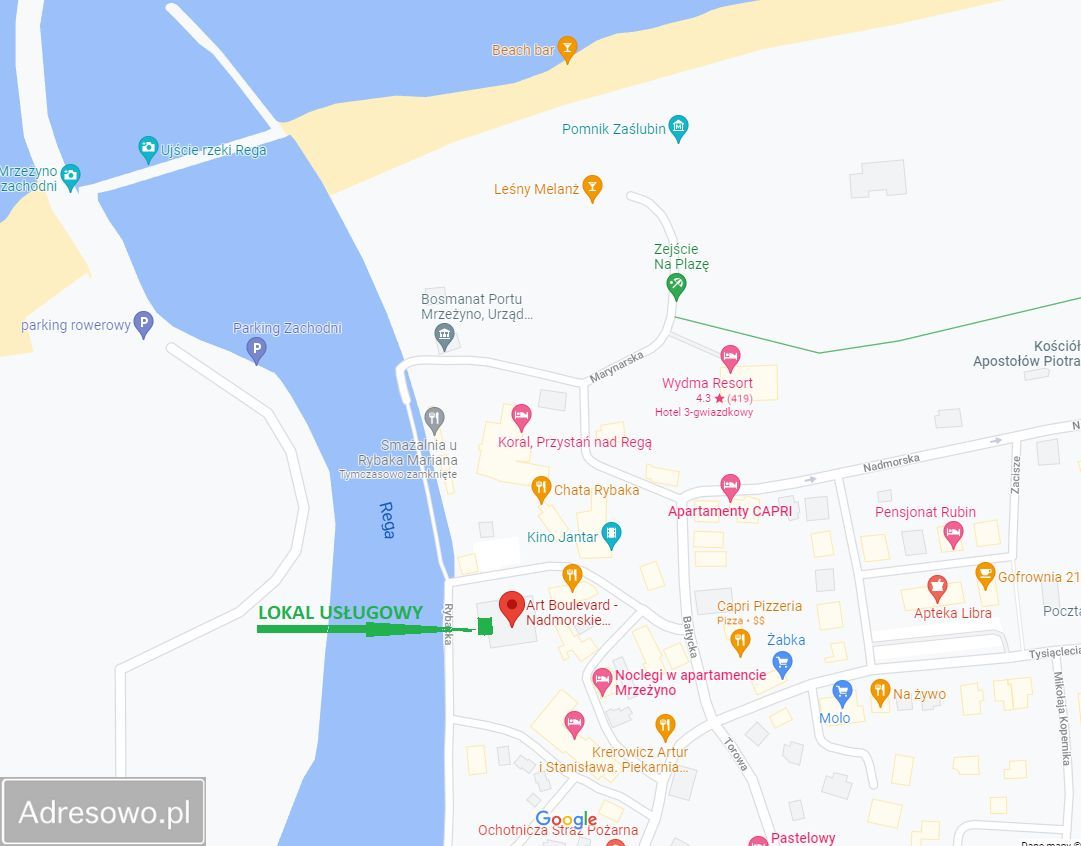Click the Google logo on the map
The width and height of the screenshot is (1081, 846).
pyautogui.click(x=566, y=820)
